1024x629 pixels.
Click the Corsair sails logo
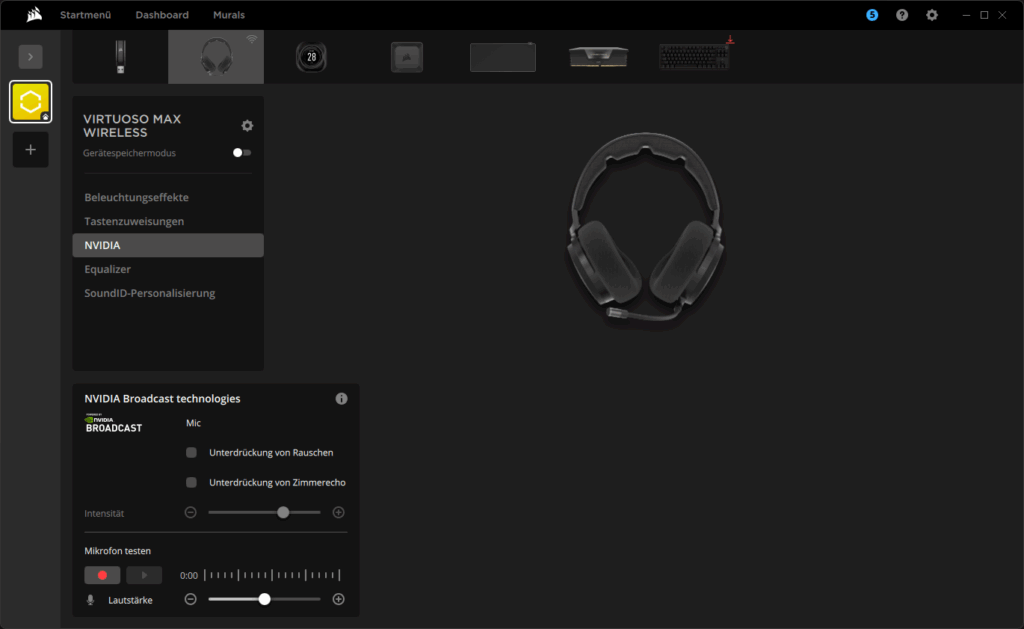coord(33,15)
